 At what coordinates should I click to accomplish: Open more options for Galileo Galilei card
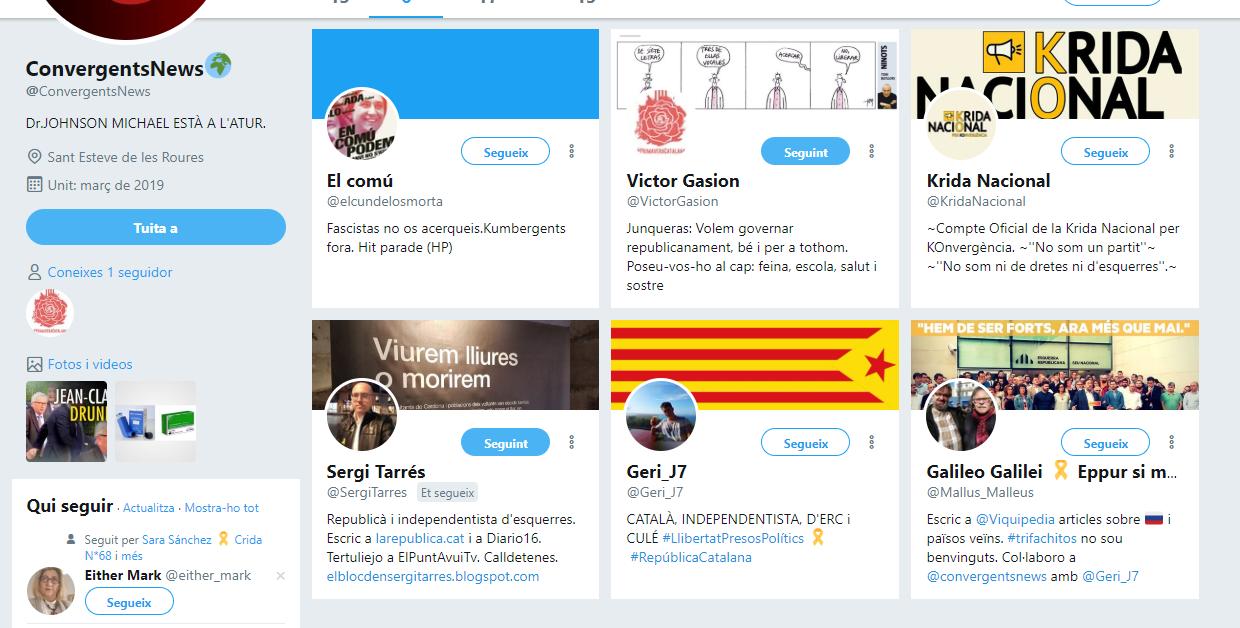pos(1172,442)
